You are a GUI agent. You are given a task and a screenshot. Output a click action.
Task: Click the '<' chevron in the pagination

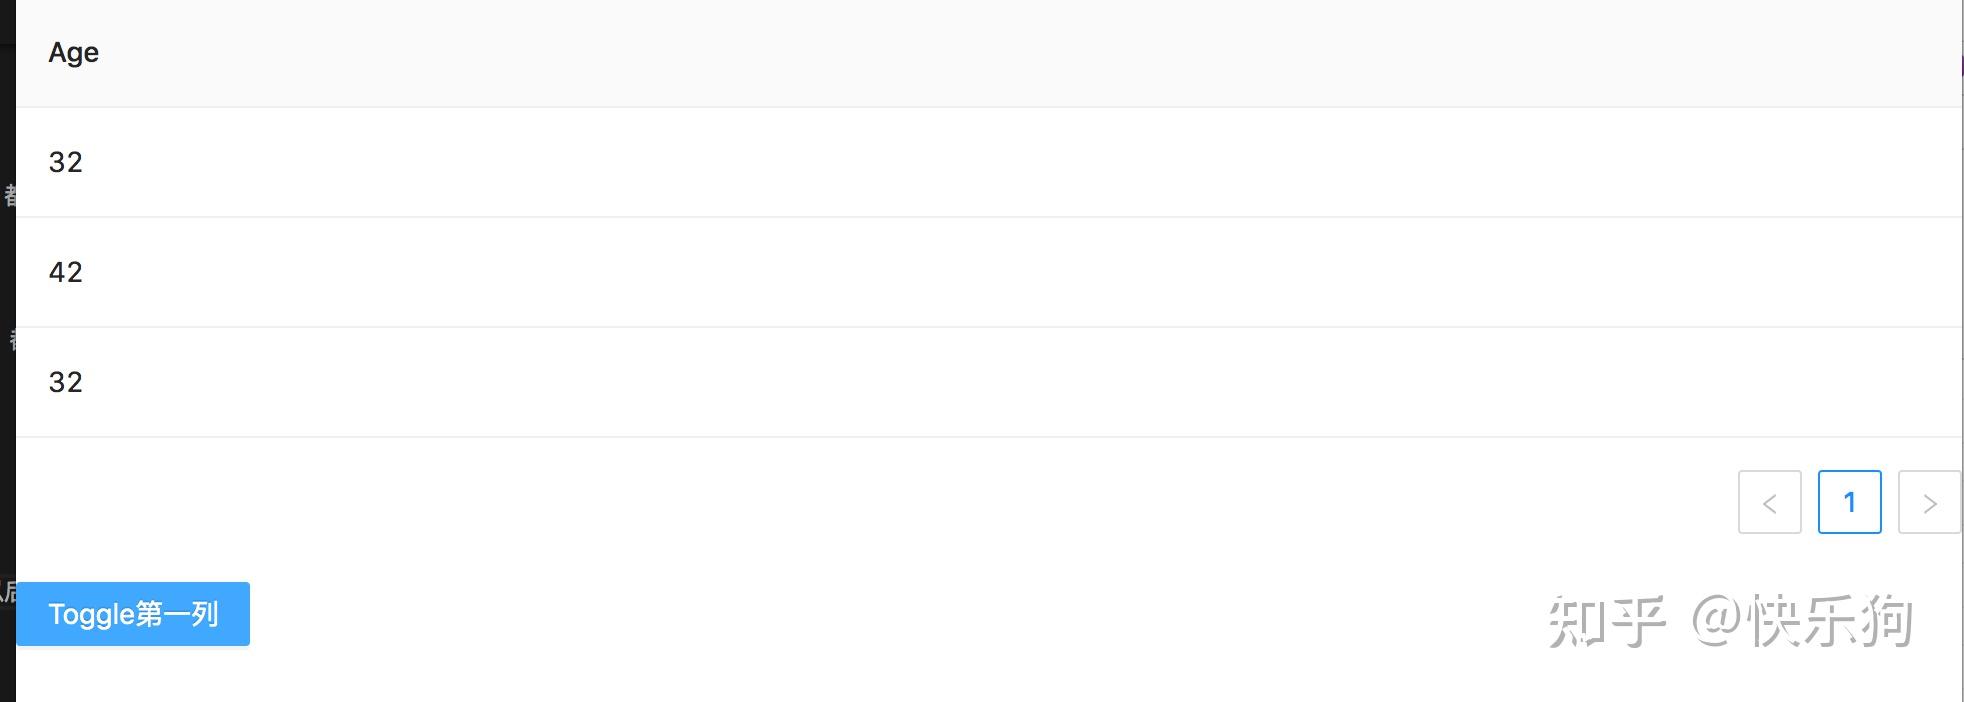[1769, 503]
